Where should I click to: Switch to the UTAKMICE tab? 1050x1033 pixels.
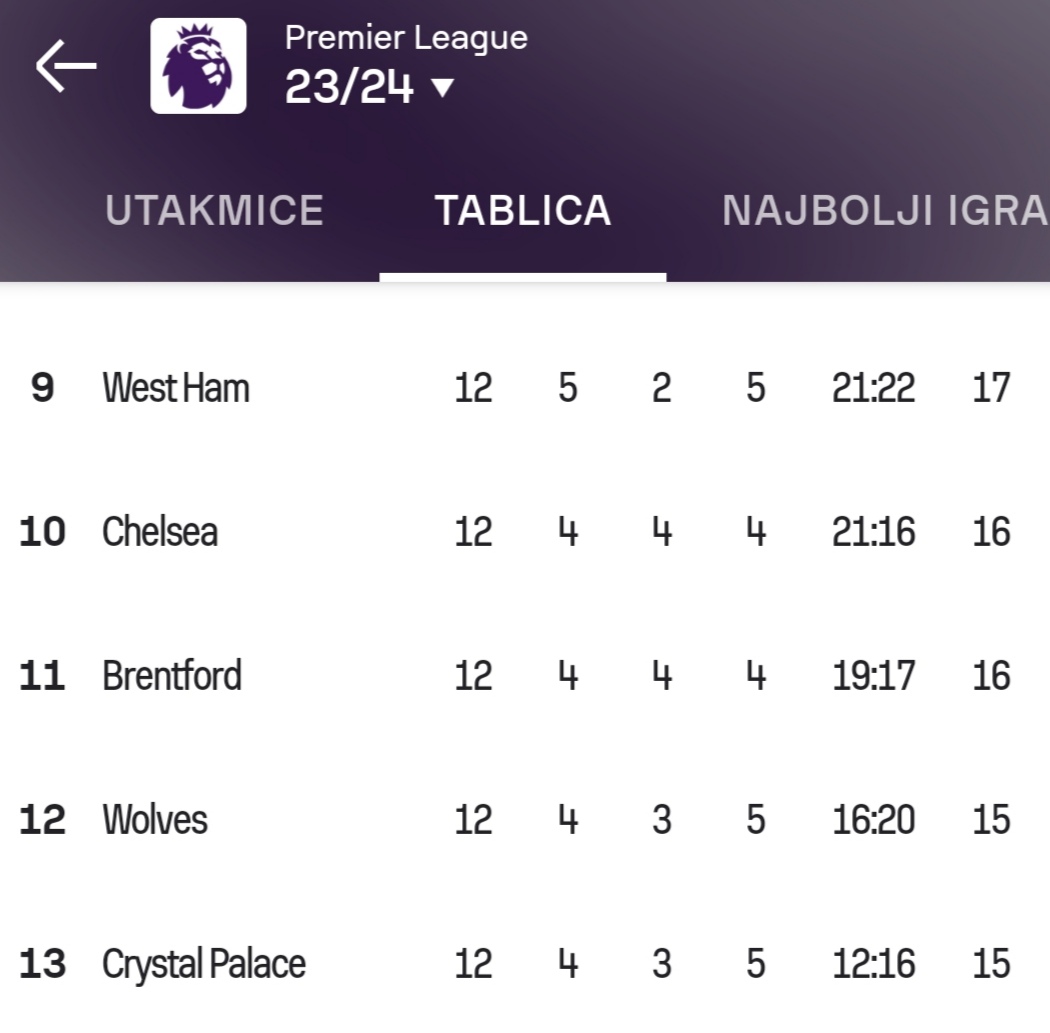[214, 211]
